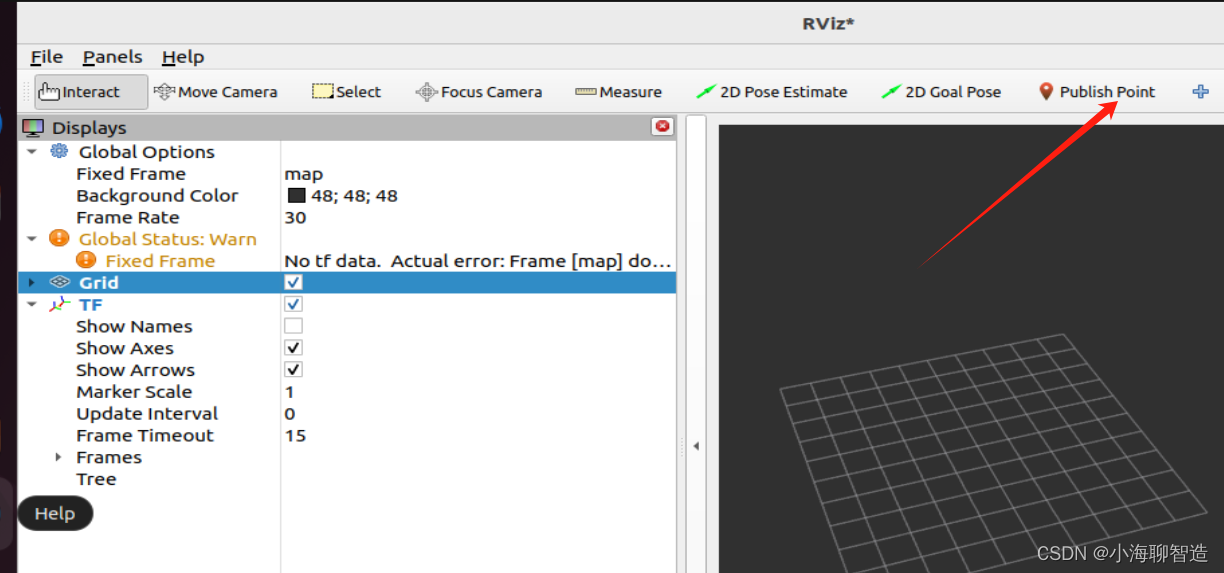Activate the Focus Camera tool

[x=479, y=92]
